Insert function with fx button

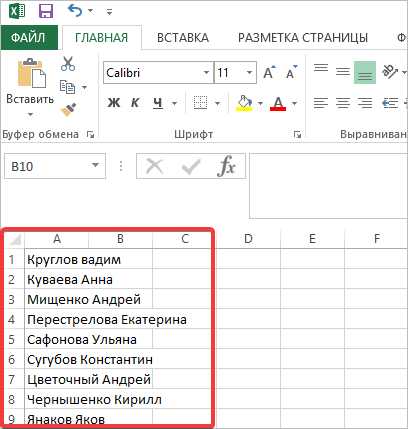[x=227, y=166]
